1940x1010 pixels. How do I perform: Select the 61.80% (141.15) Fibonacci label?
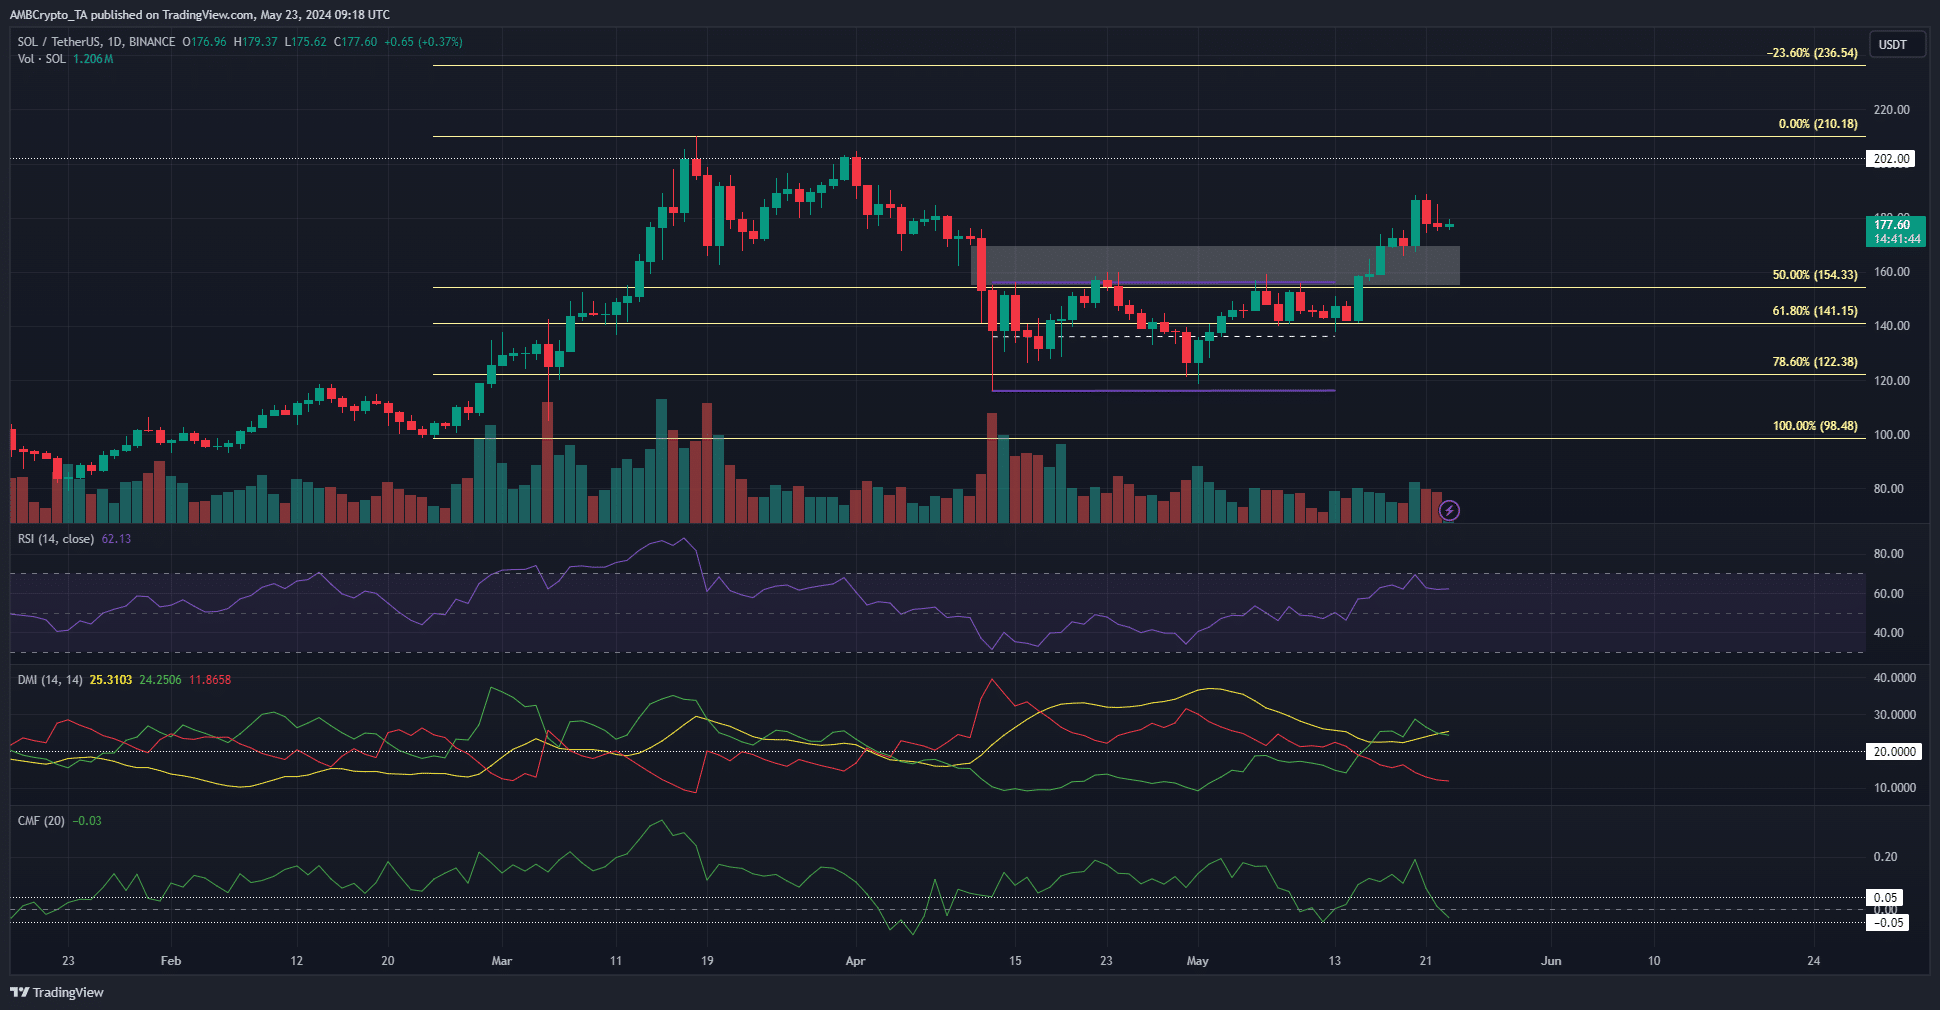(1815, 311)
